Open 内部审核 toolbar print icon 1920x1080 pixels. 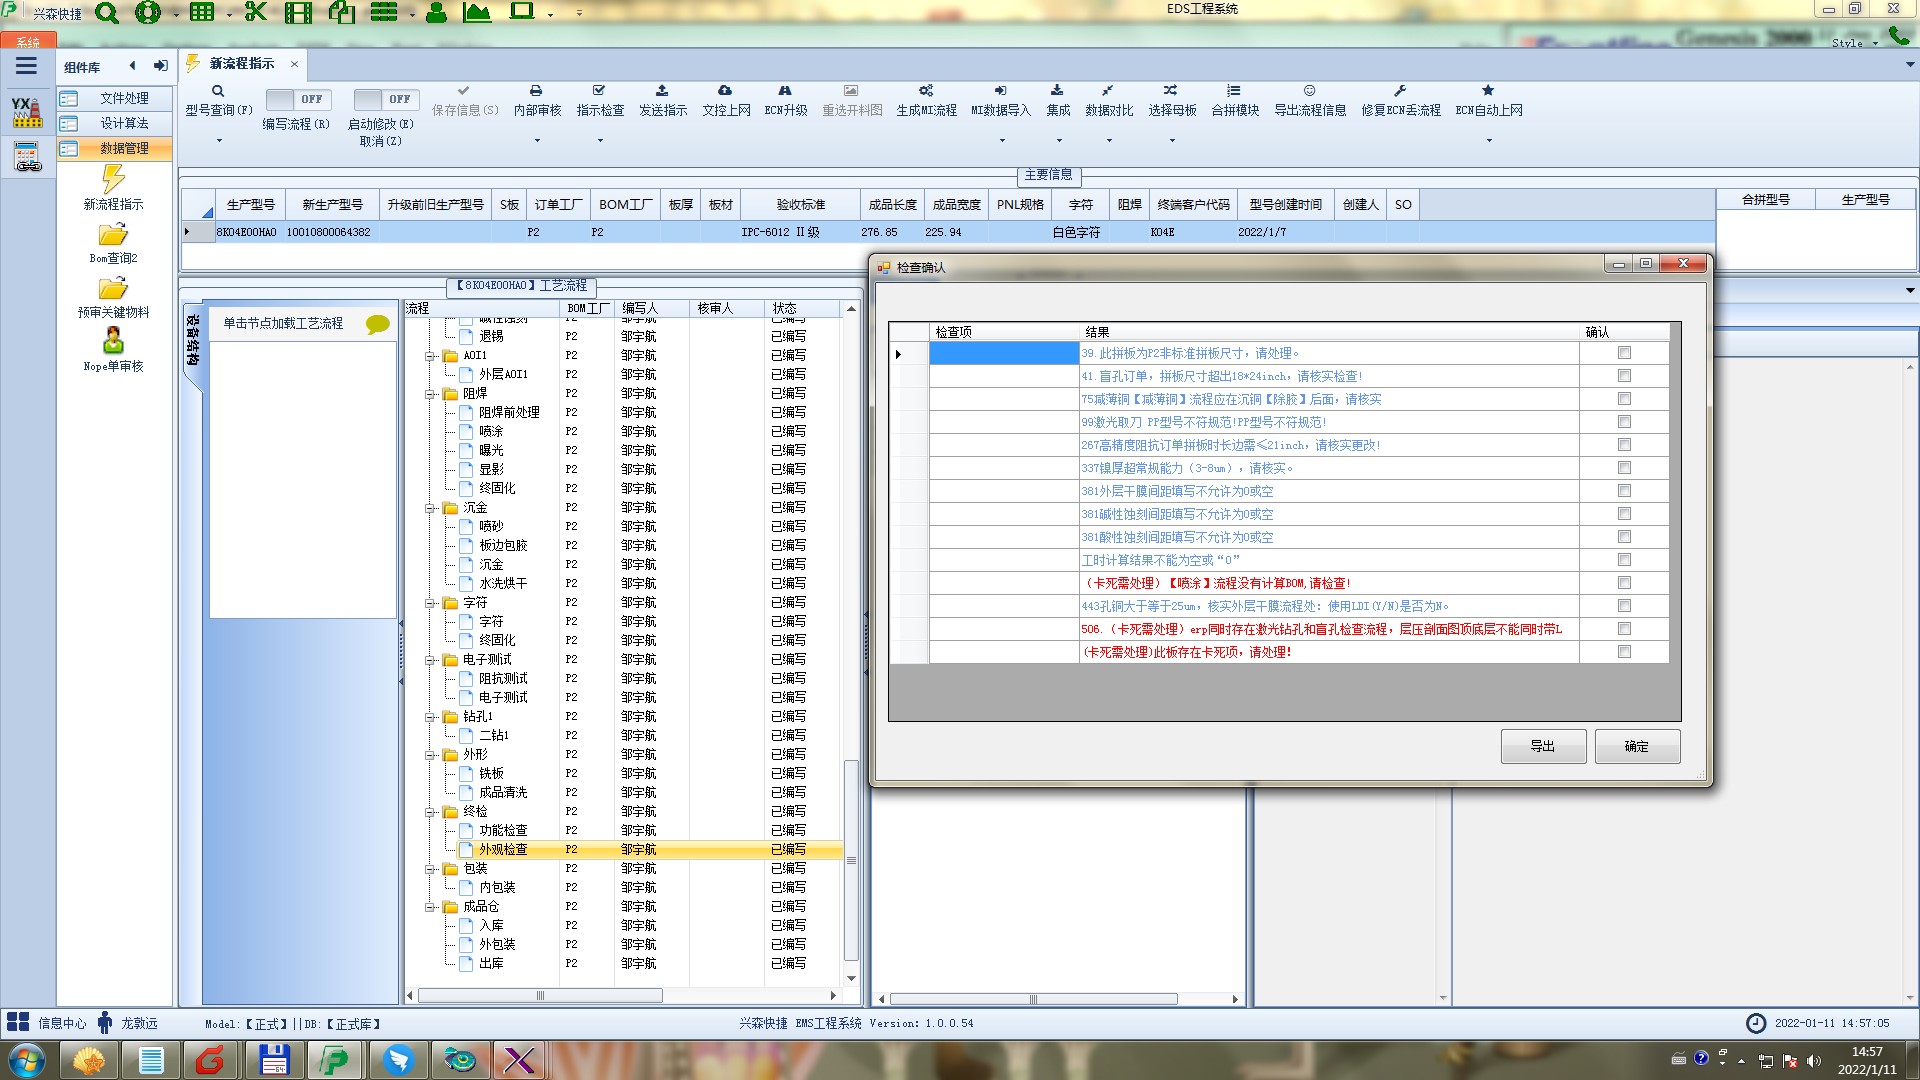[536, 91]
